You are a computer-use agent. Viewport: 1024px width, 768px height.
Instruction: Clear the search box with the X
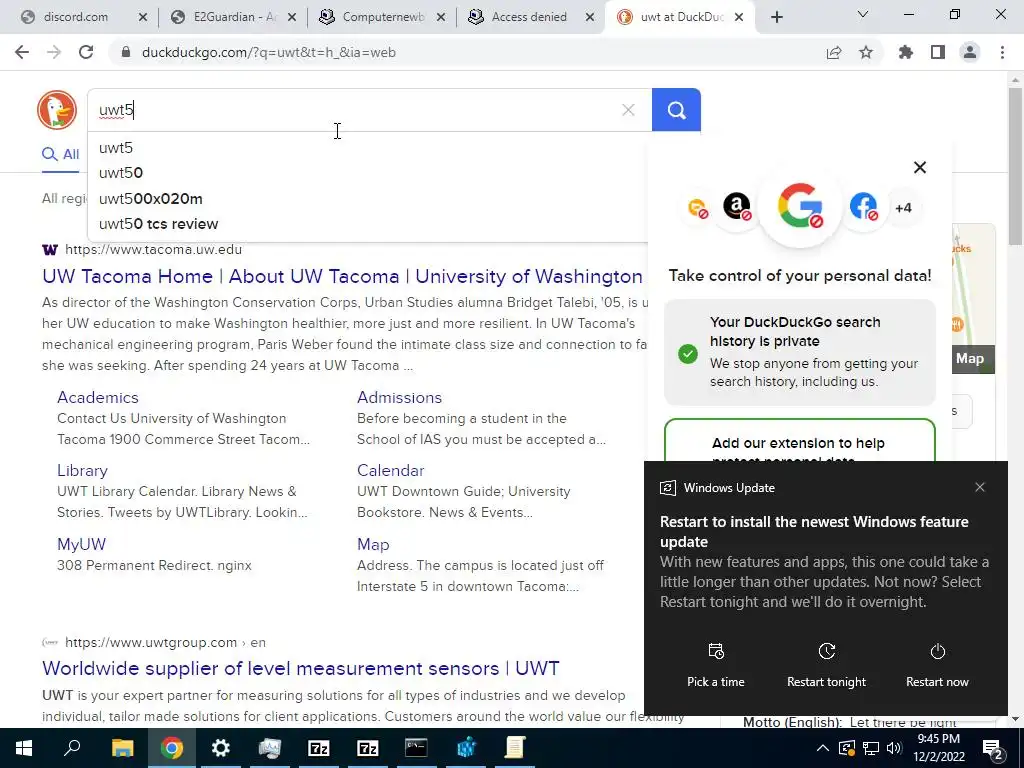pos(628,110)
